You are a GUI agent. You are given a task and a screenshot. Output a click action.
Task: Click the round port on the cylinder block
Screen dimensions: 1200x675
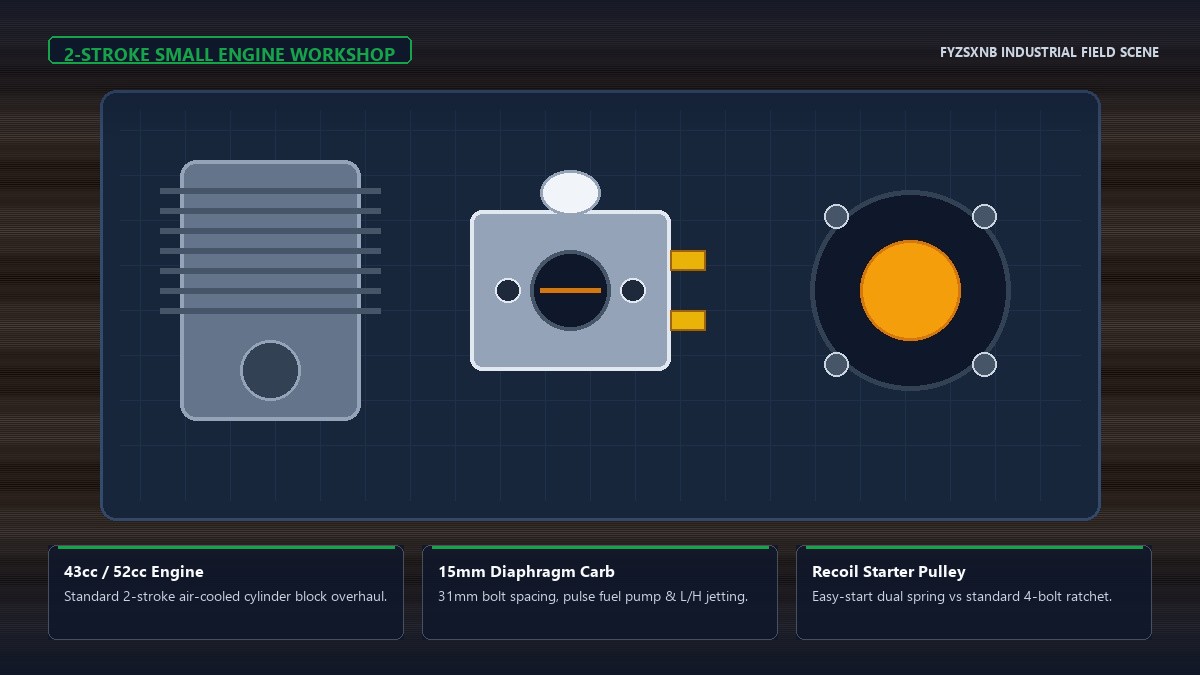[270, 370]
